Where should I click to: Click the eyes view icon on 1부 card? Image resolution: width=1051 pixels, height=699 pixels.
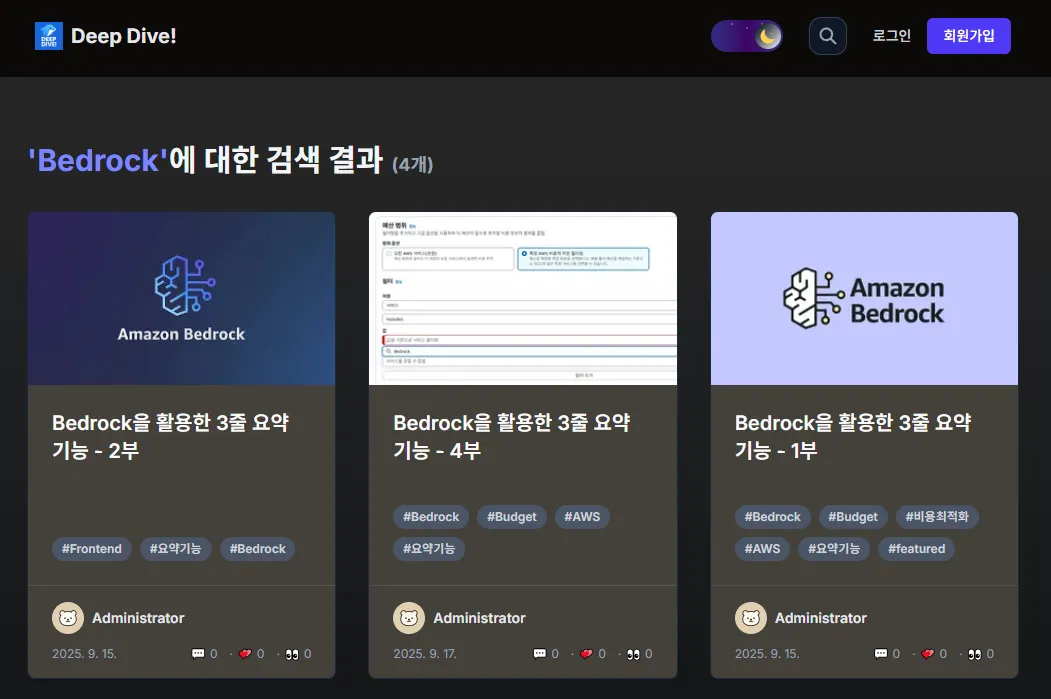pyautogui.click(x=974, y=654)
